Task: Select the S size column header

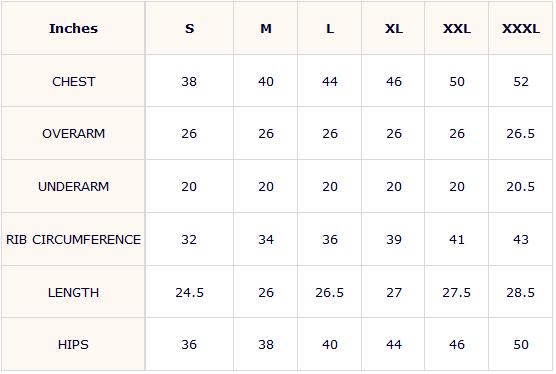Action: click(189, 28)
